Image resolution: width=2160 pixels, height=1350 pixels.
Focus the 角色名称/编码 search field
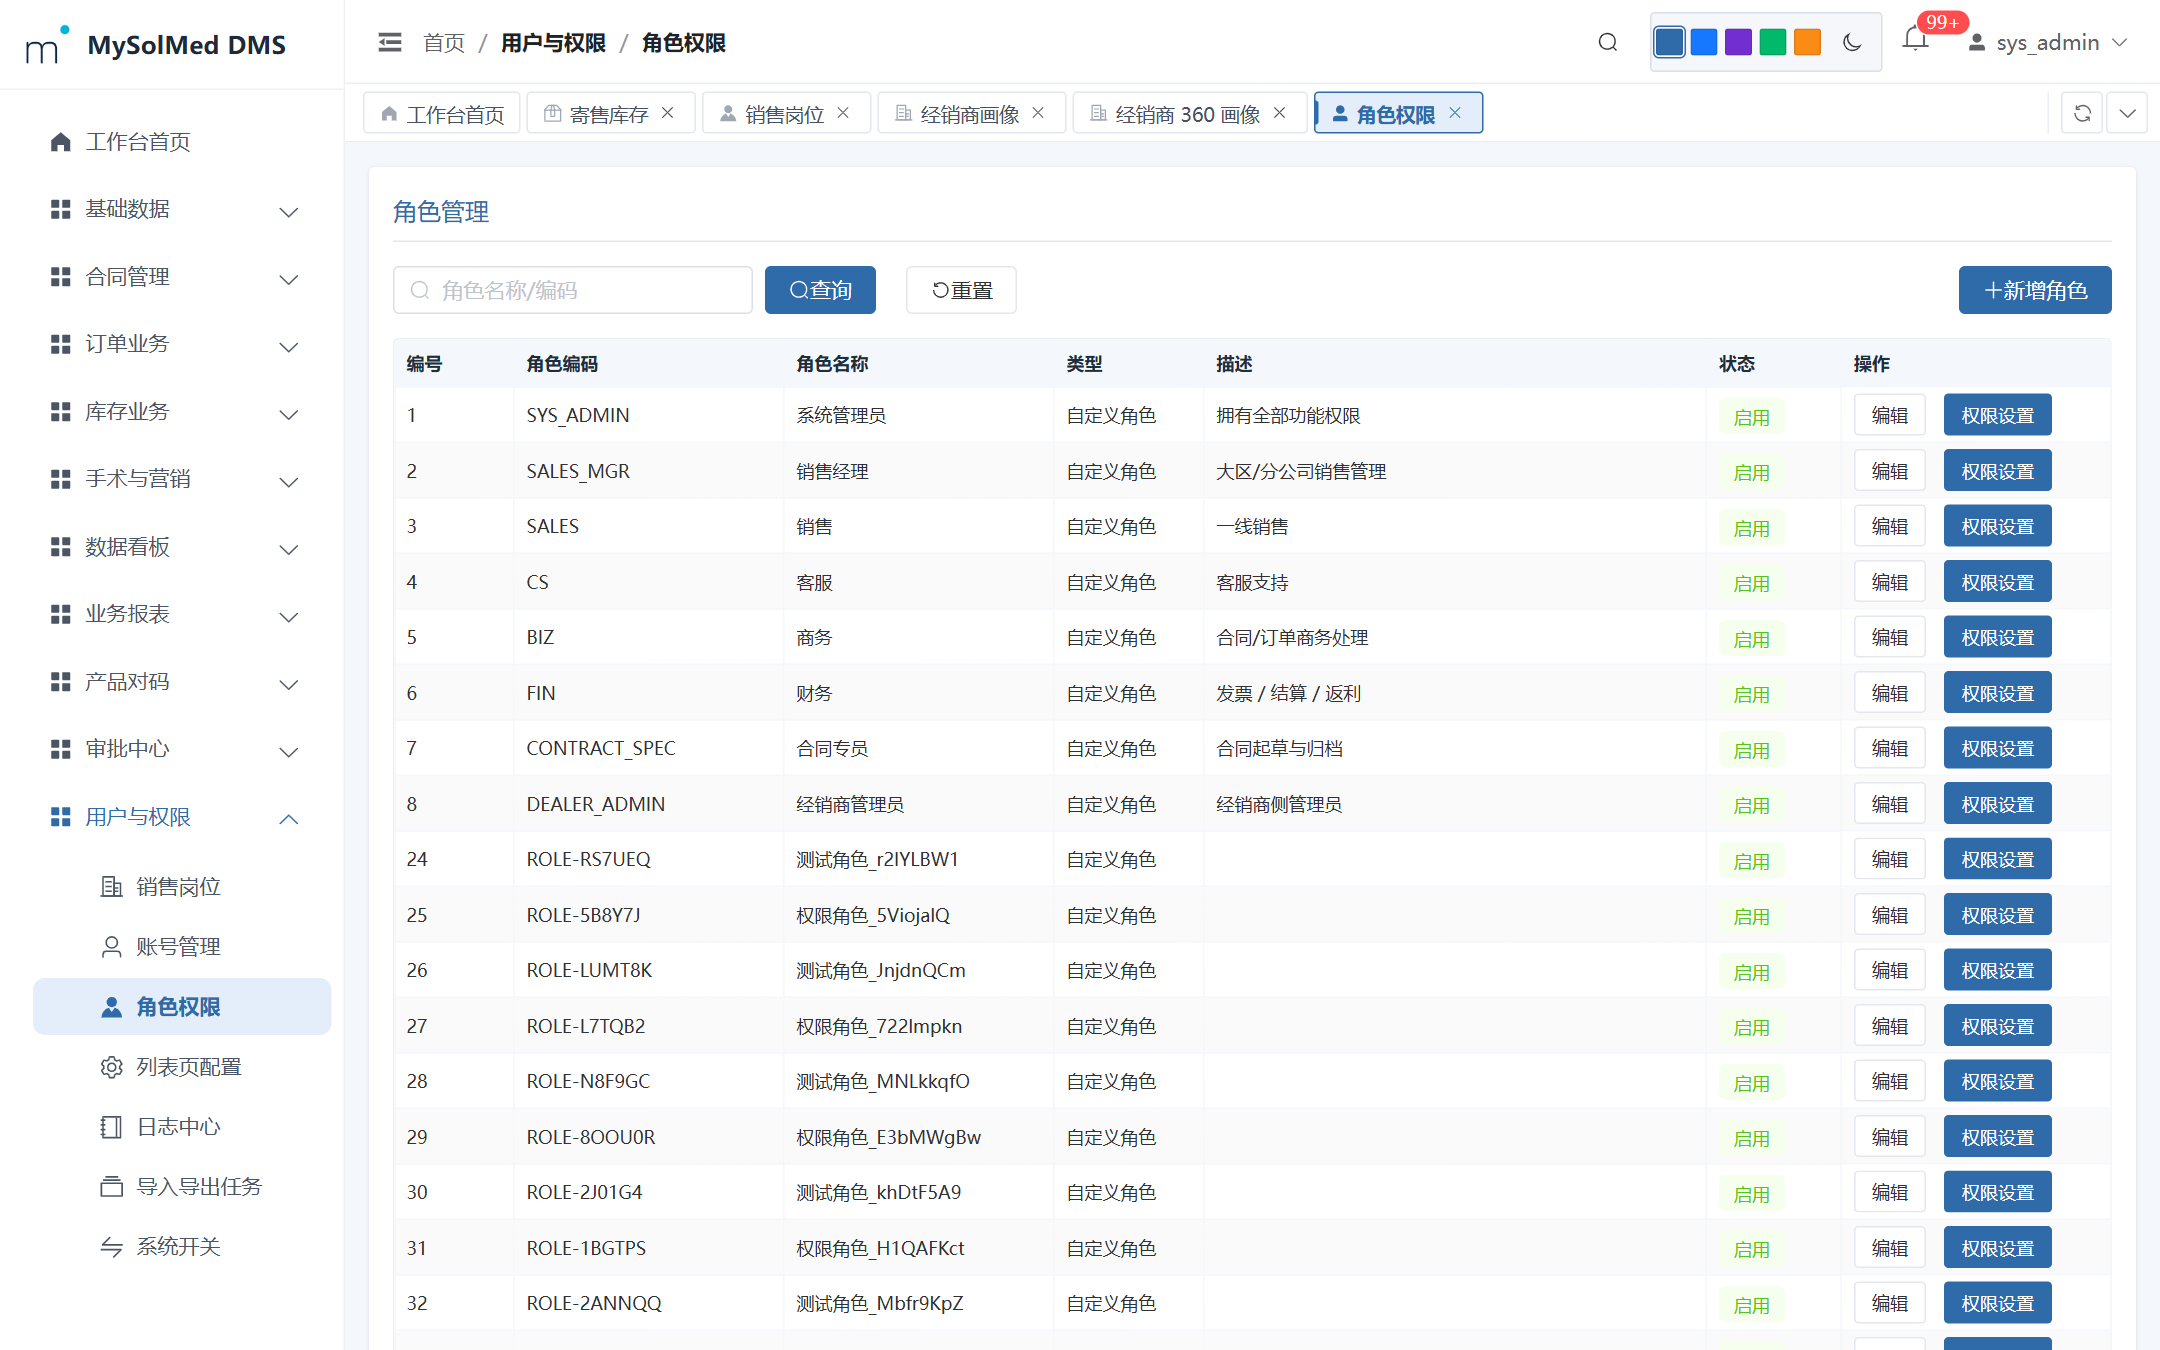click(573, 290)
